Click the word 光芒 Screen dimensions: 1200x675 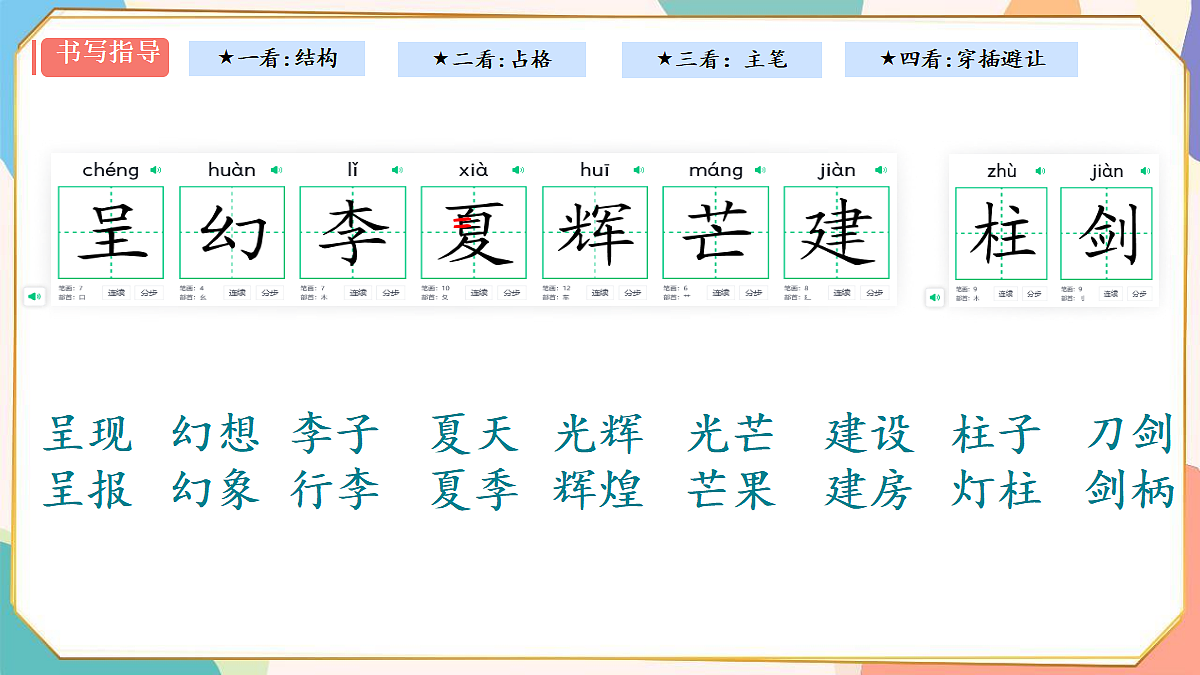[731, 434]
